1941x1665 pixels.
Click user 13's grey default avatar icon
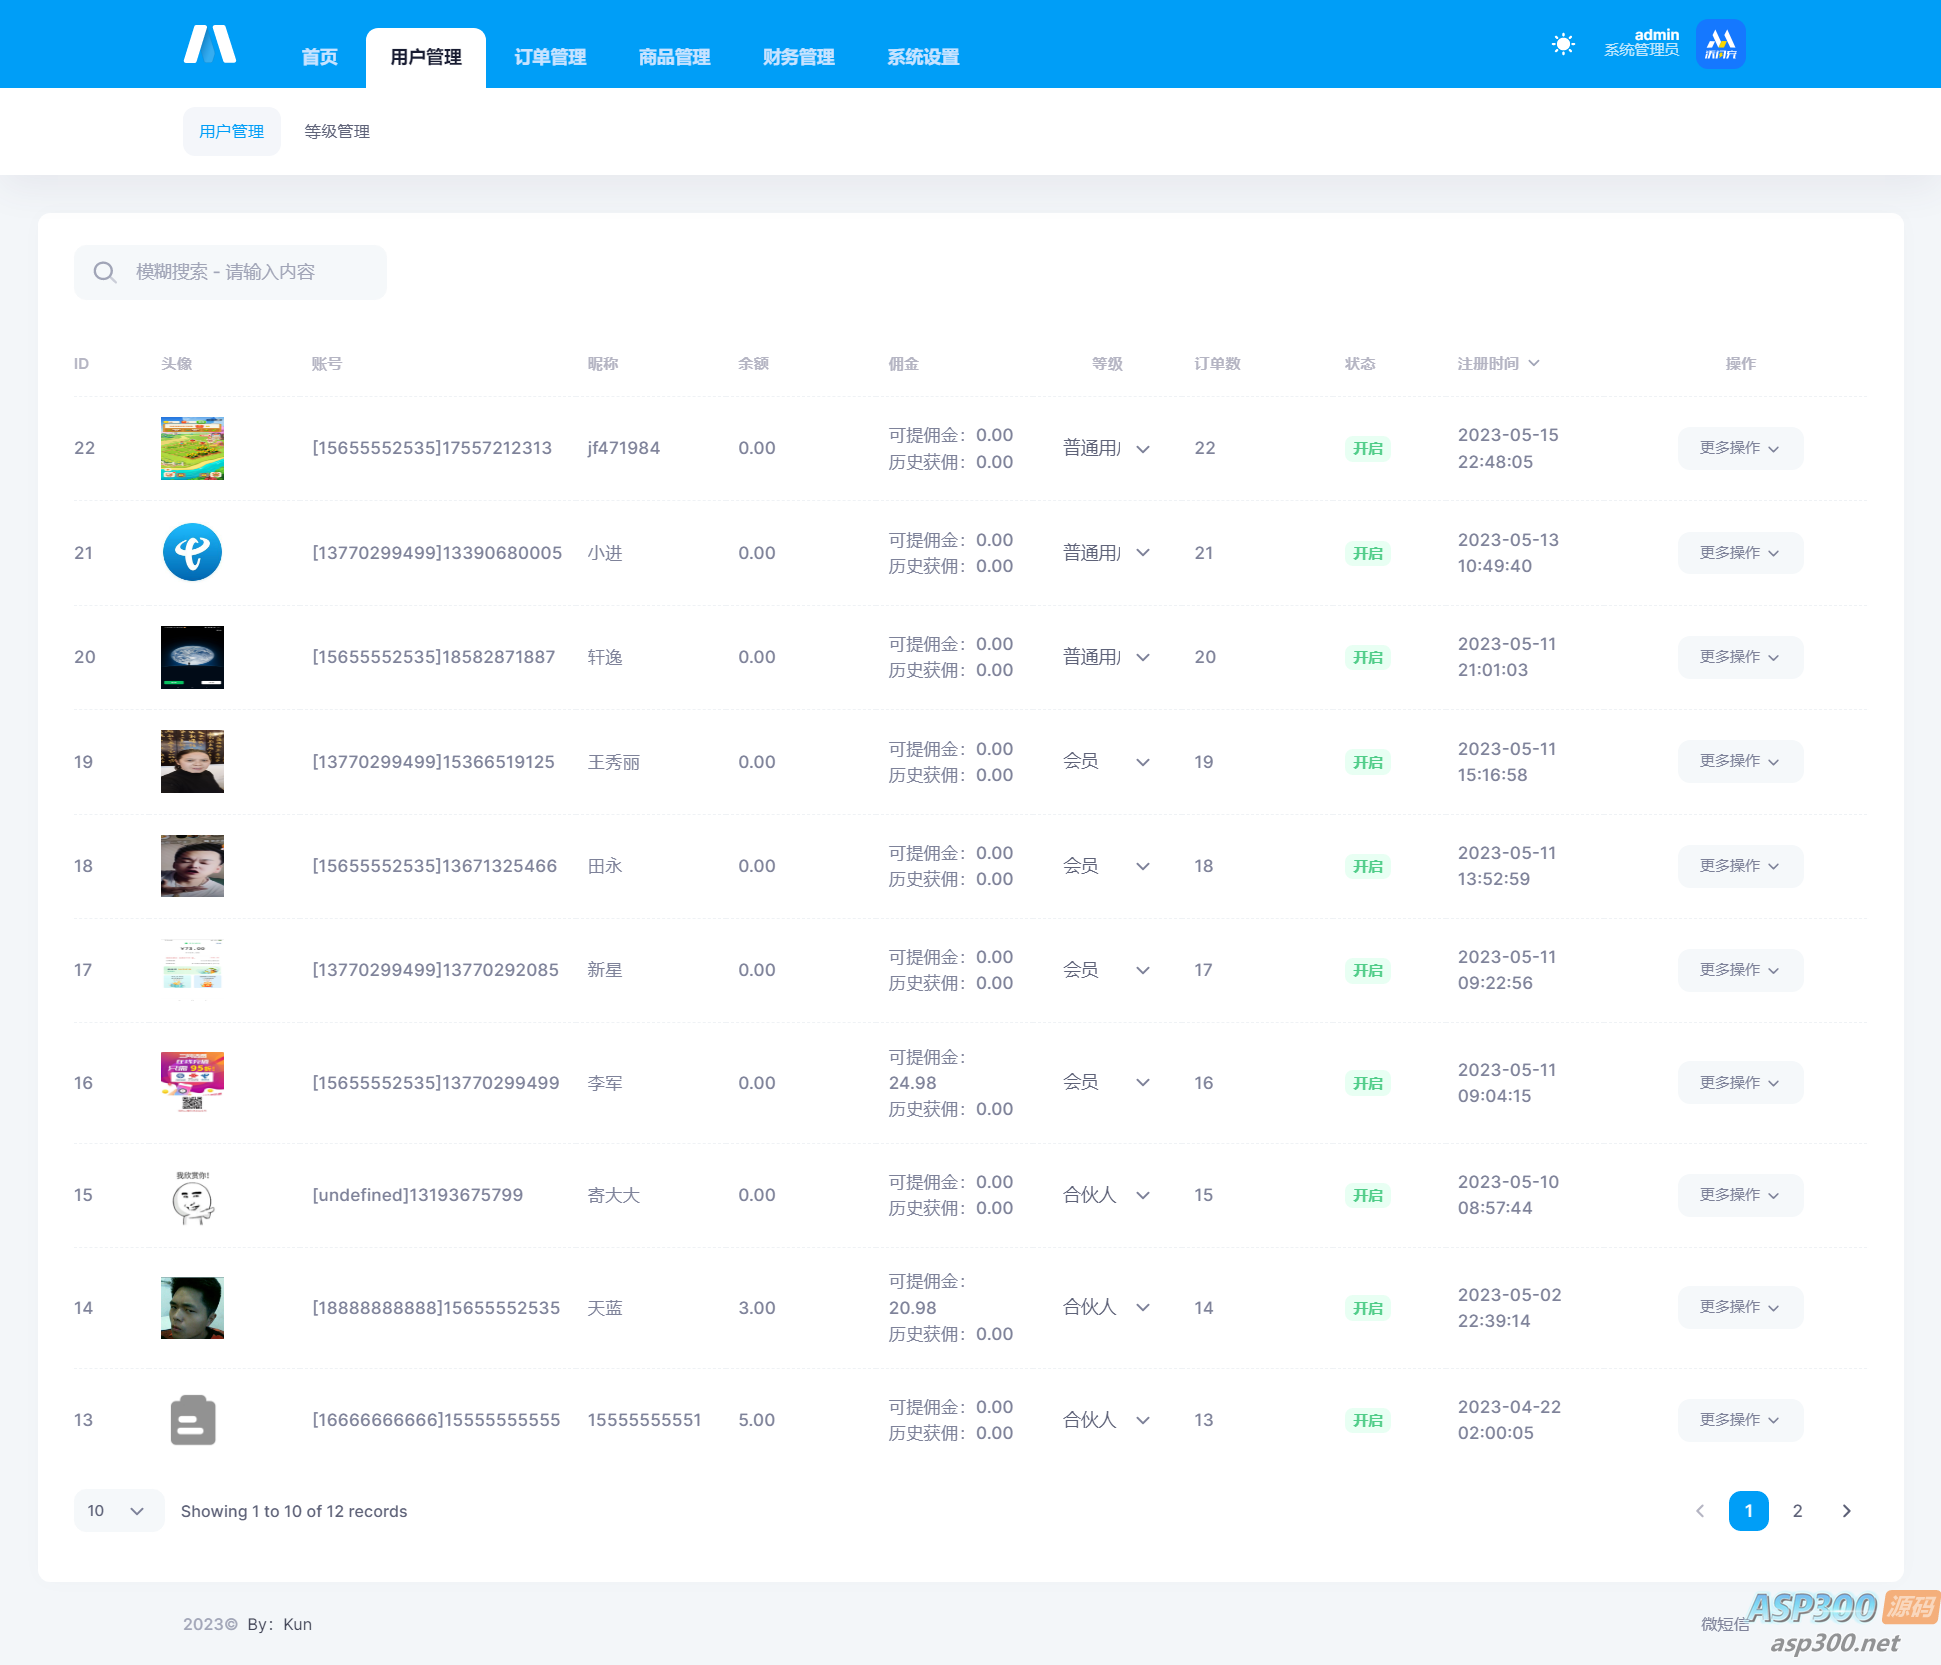click(x=192, y=1420)
